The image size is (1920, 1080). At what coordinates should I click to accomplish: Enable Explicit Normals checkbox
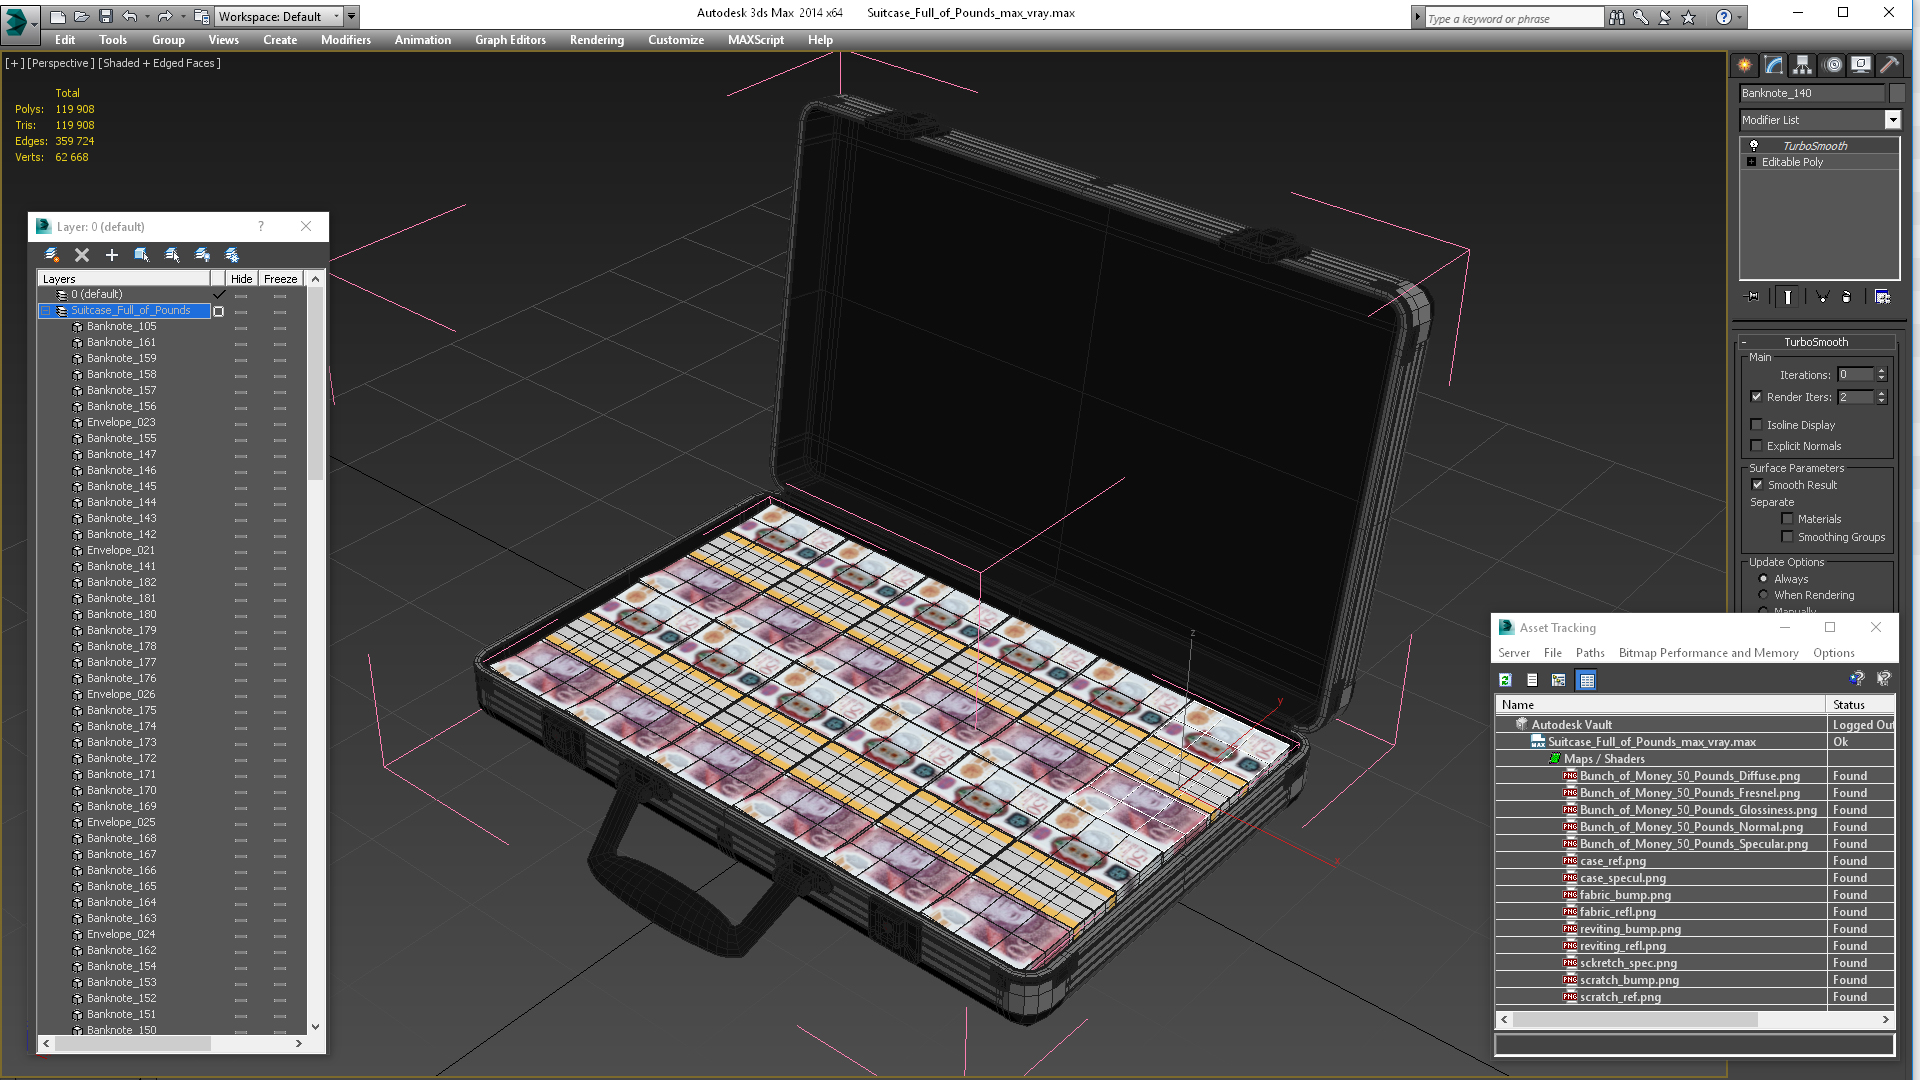pos(1757,446)
